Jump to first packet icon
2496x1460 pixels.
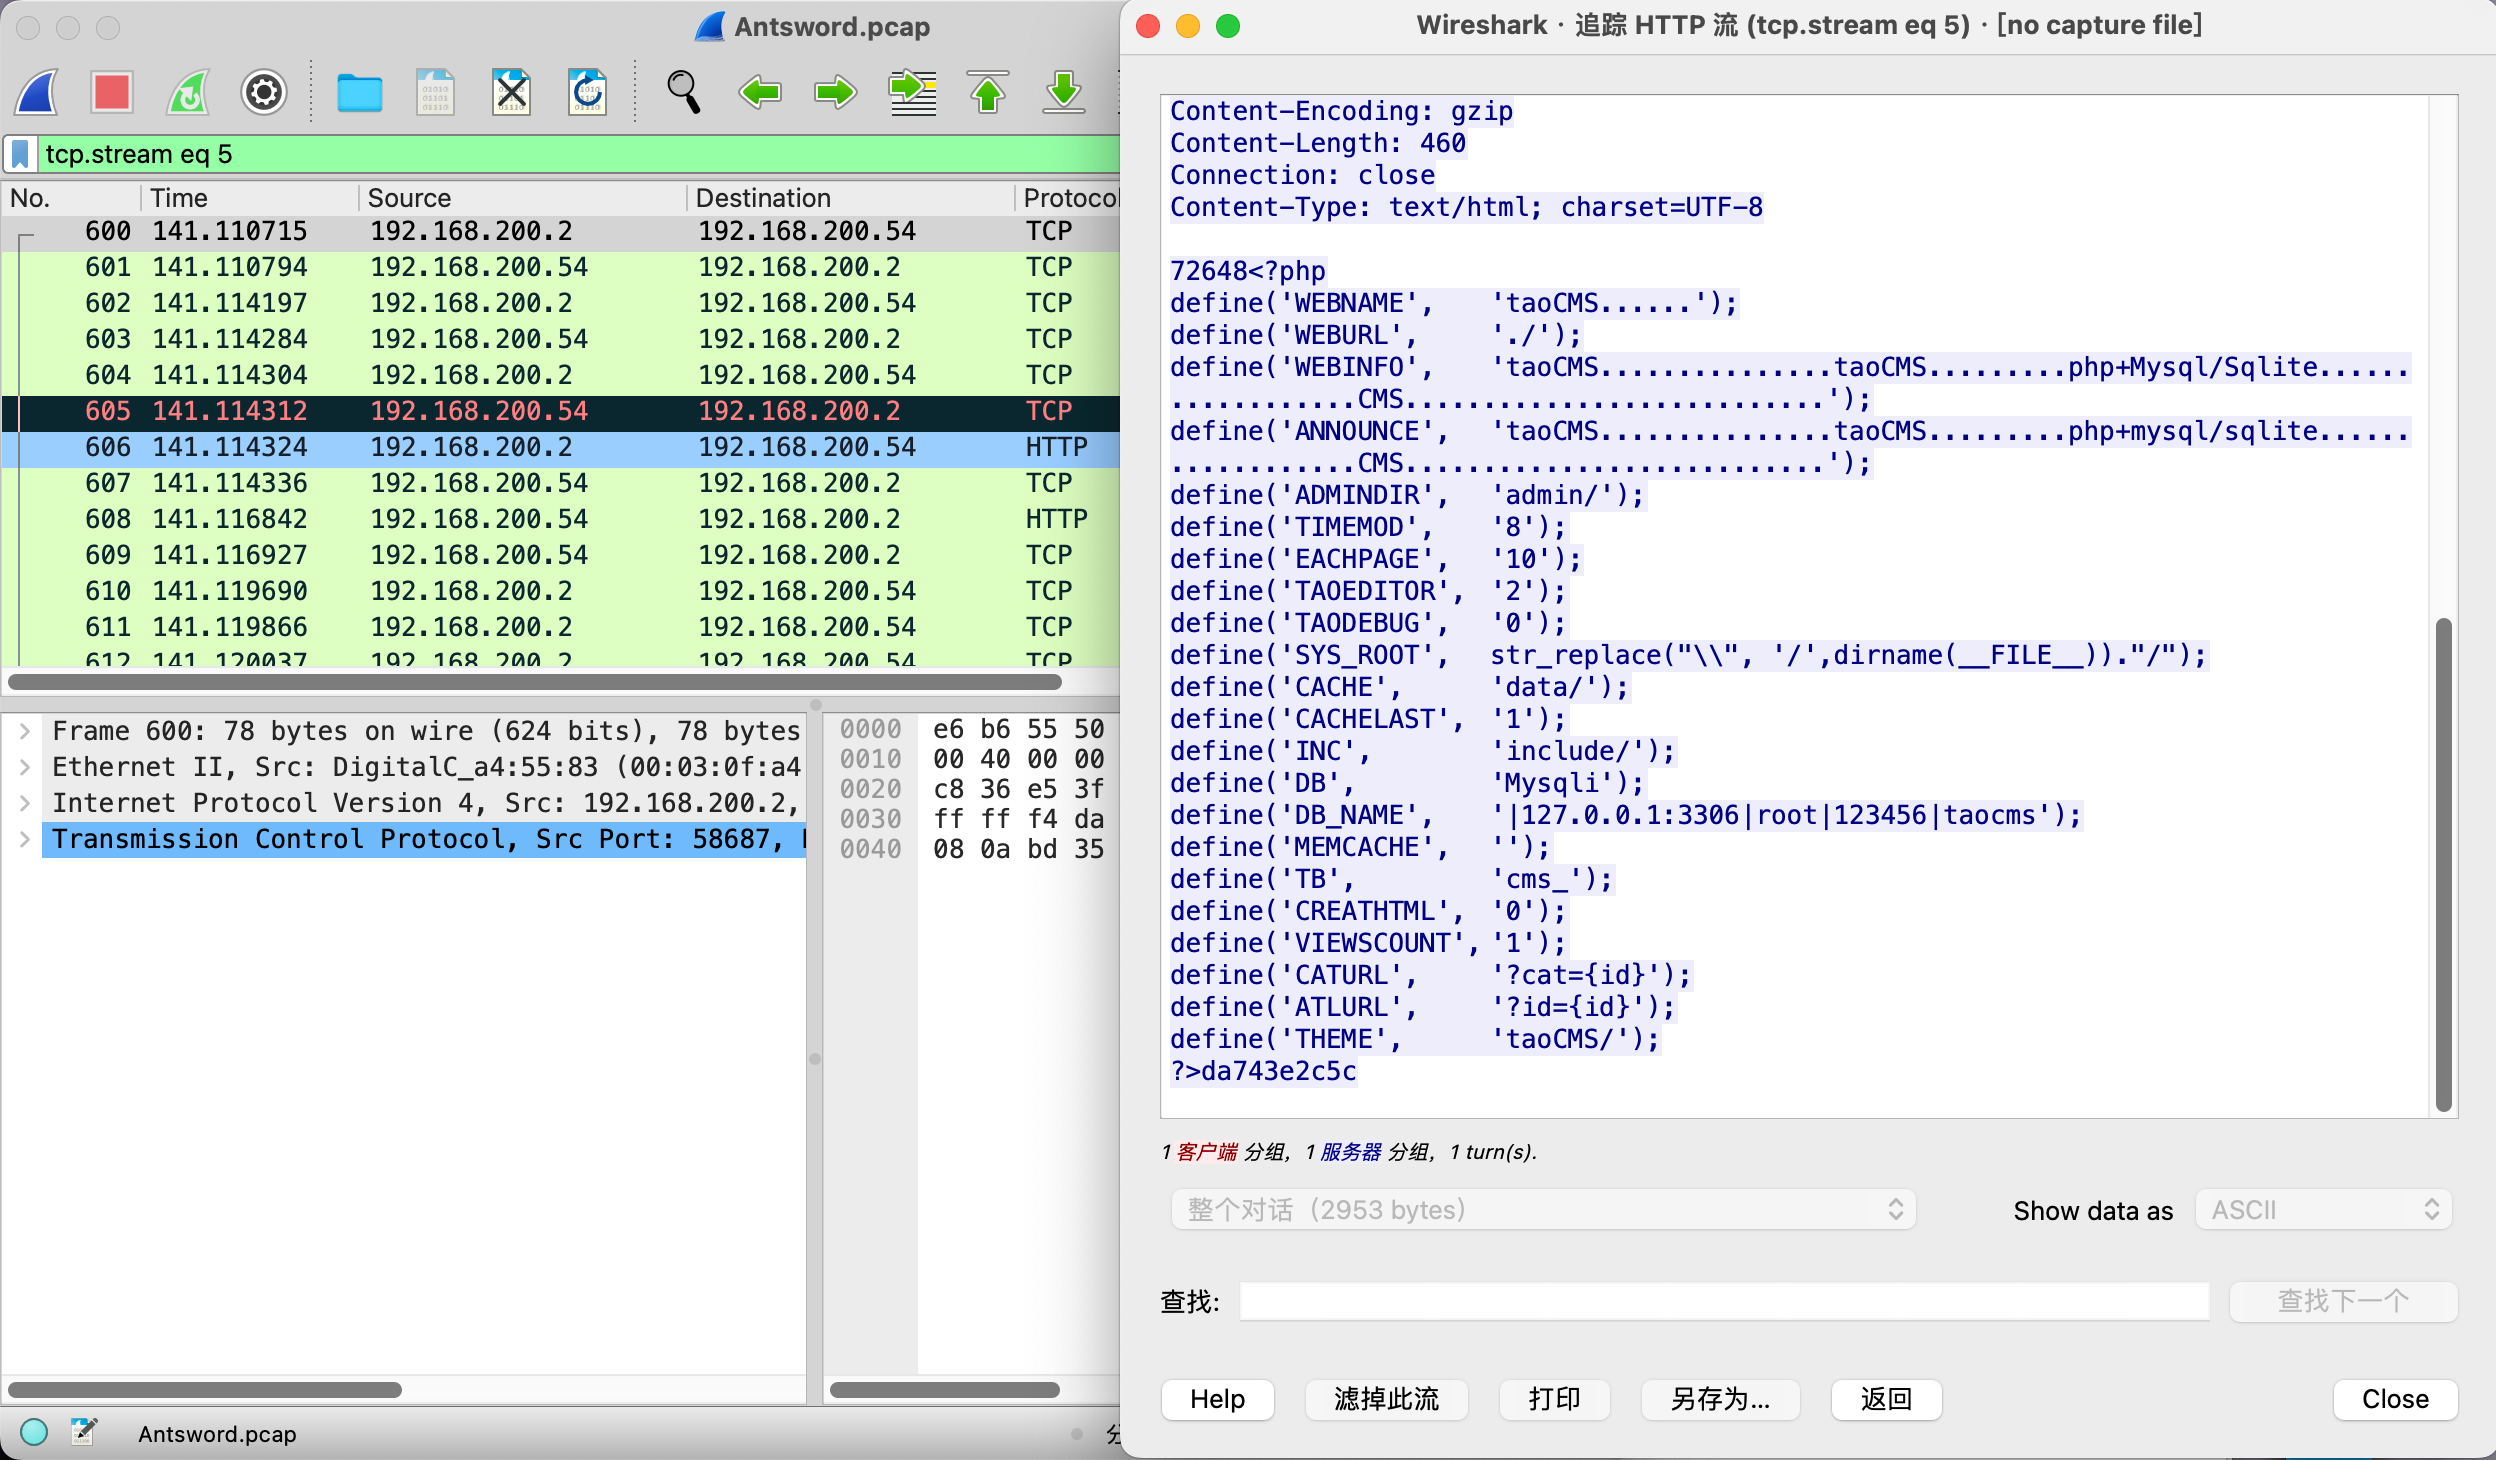click(x=988, y=93)
